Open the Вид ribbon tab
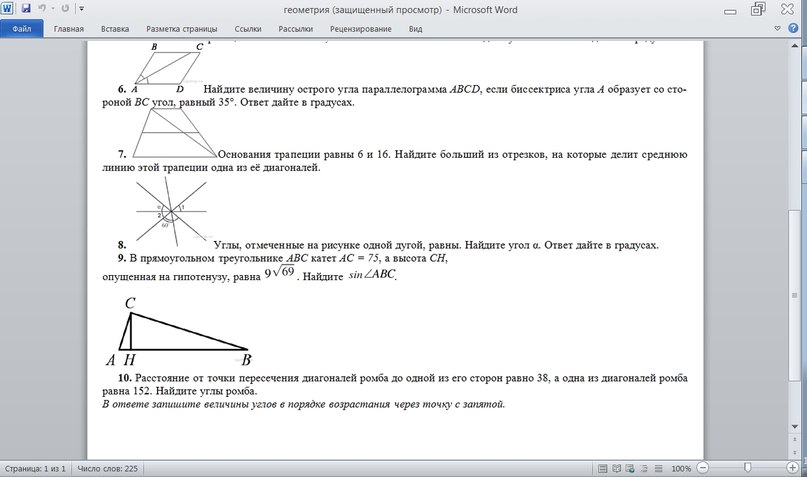The height and width of the screenshot is (477, 807). 415,29
